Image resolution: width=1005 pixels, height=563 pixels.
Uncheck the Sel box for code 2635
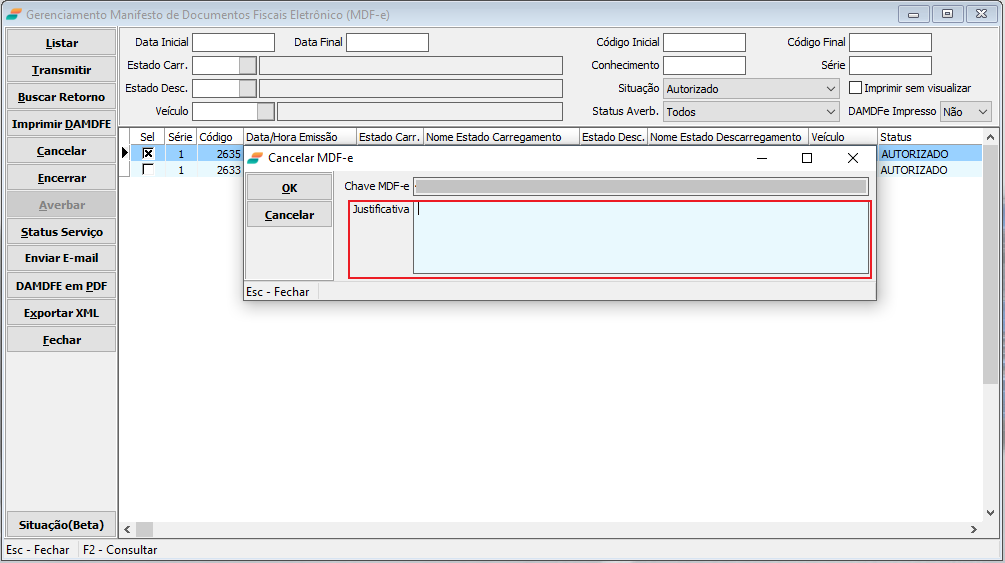(148, 154)
